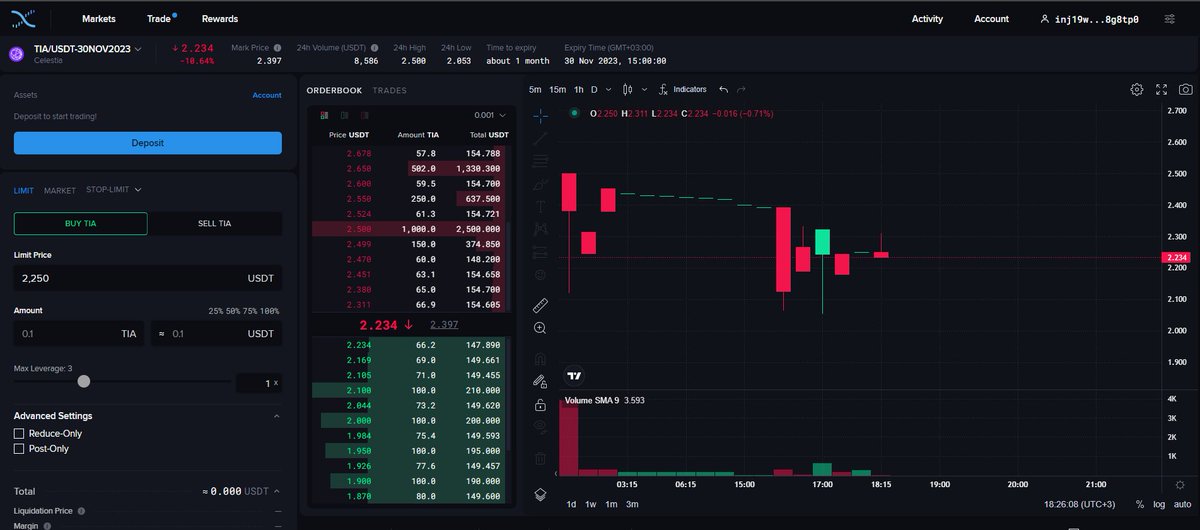This screenshot has width=1200, height=530.
Task: Open the 0.001 price aggregation dropdown
Action: 490,115
